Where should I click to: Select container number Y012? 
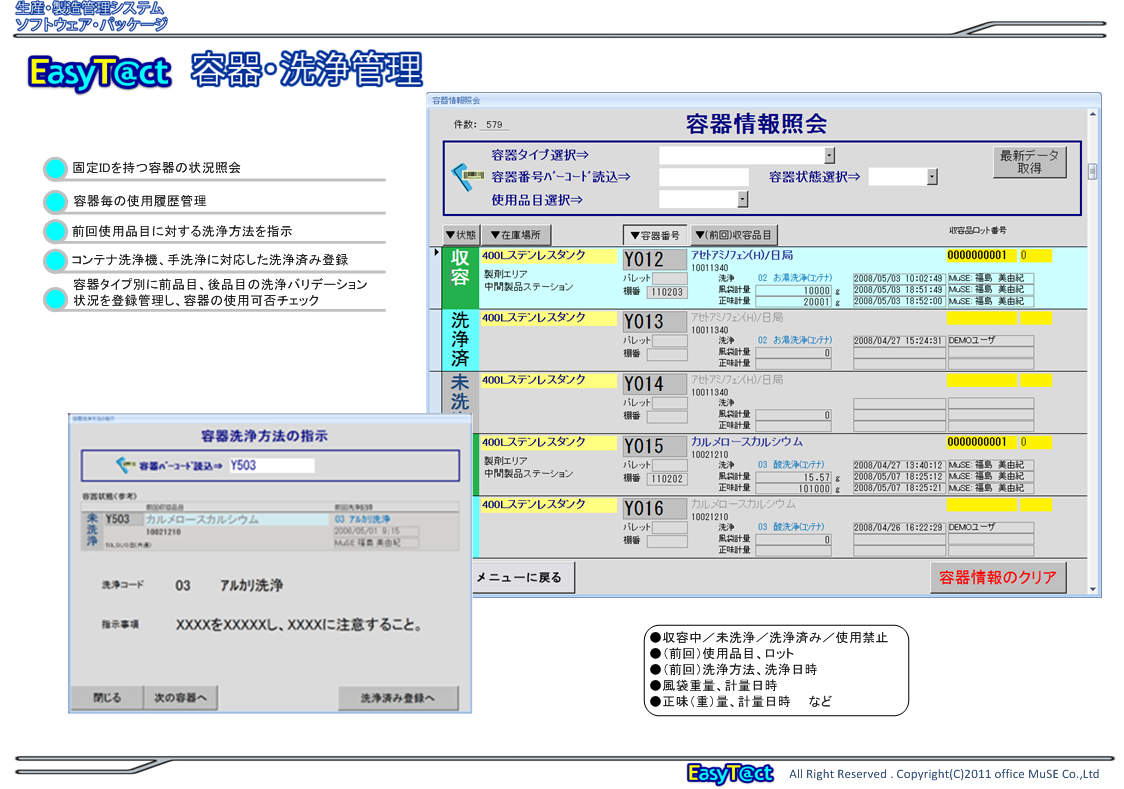pyautogui.click(x=654, y=259)
